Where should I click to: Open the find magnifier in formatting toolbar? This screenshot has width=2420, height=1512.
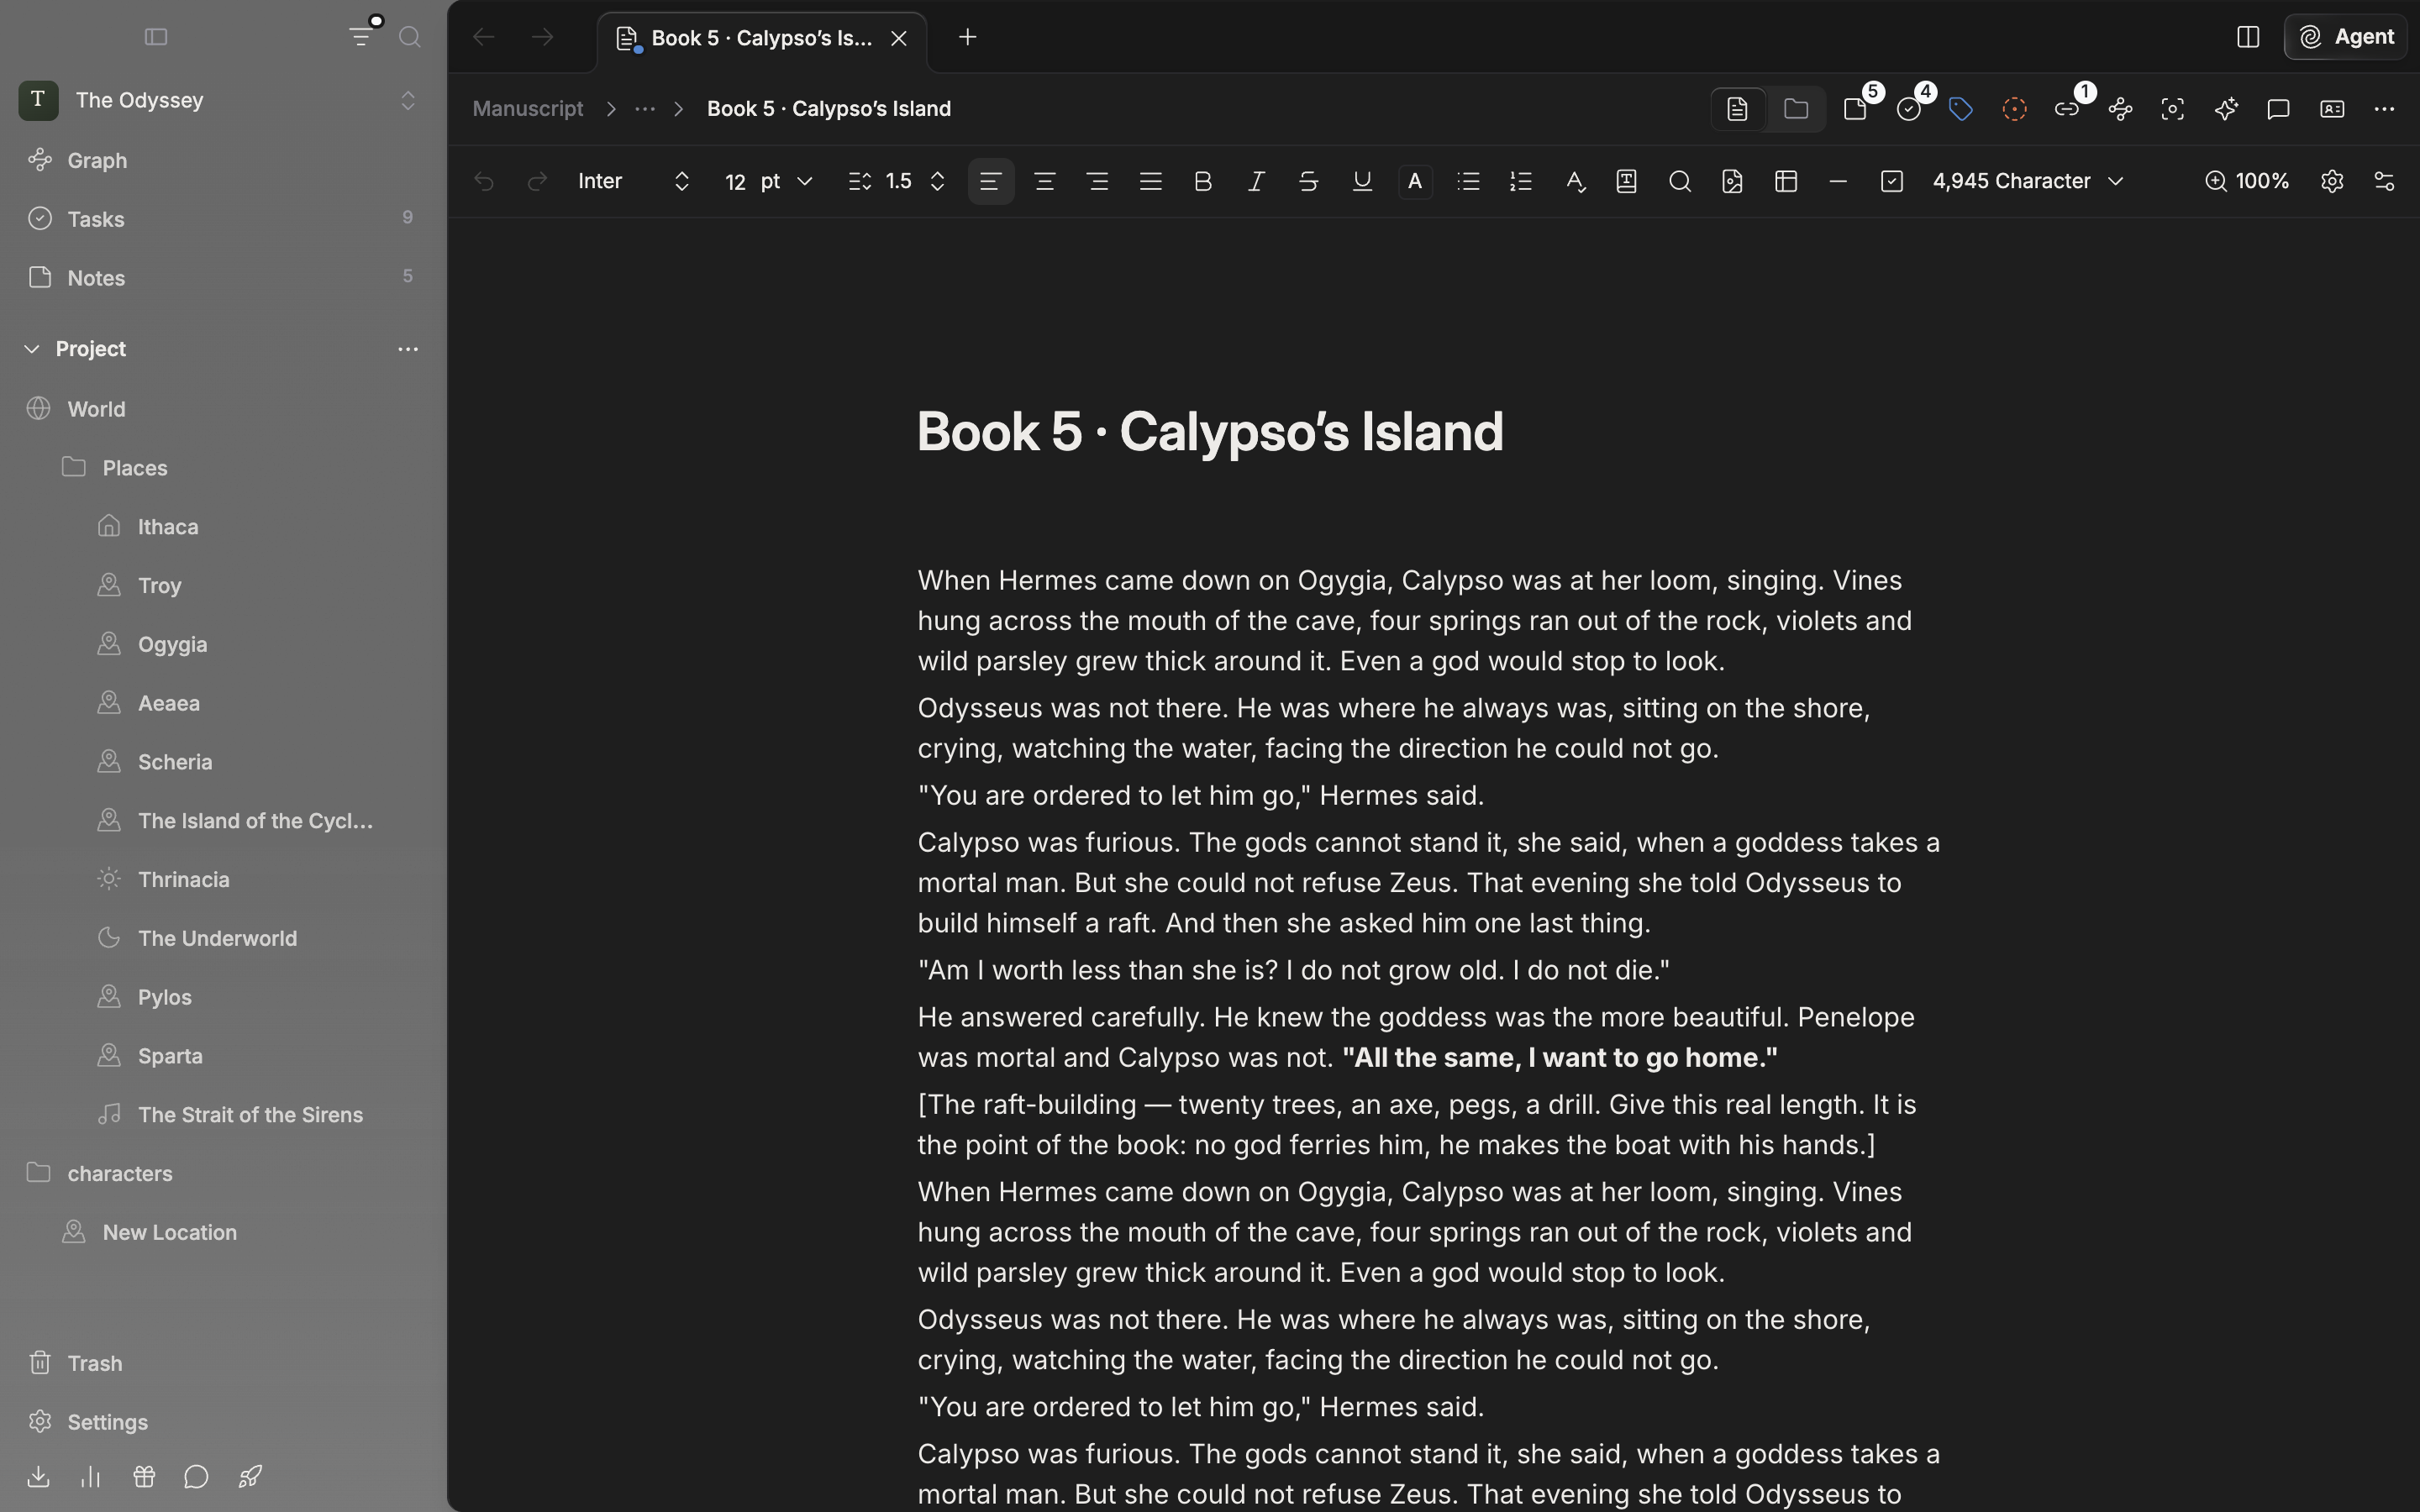tap(1680, 181)
